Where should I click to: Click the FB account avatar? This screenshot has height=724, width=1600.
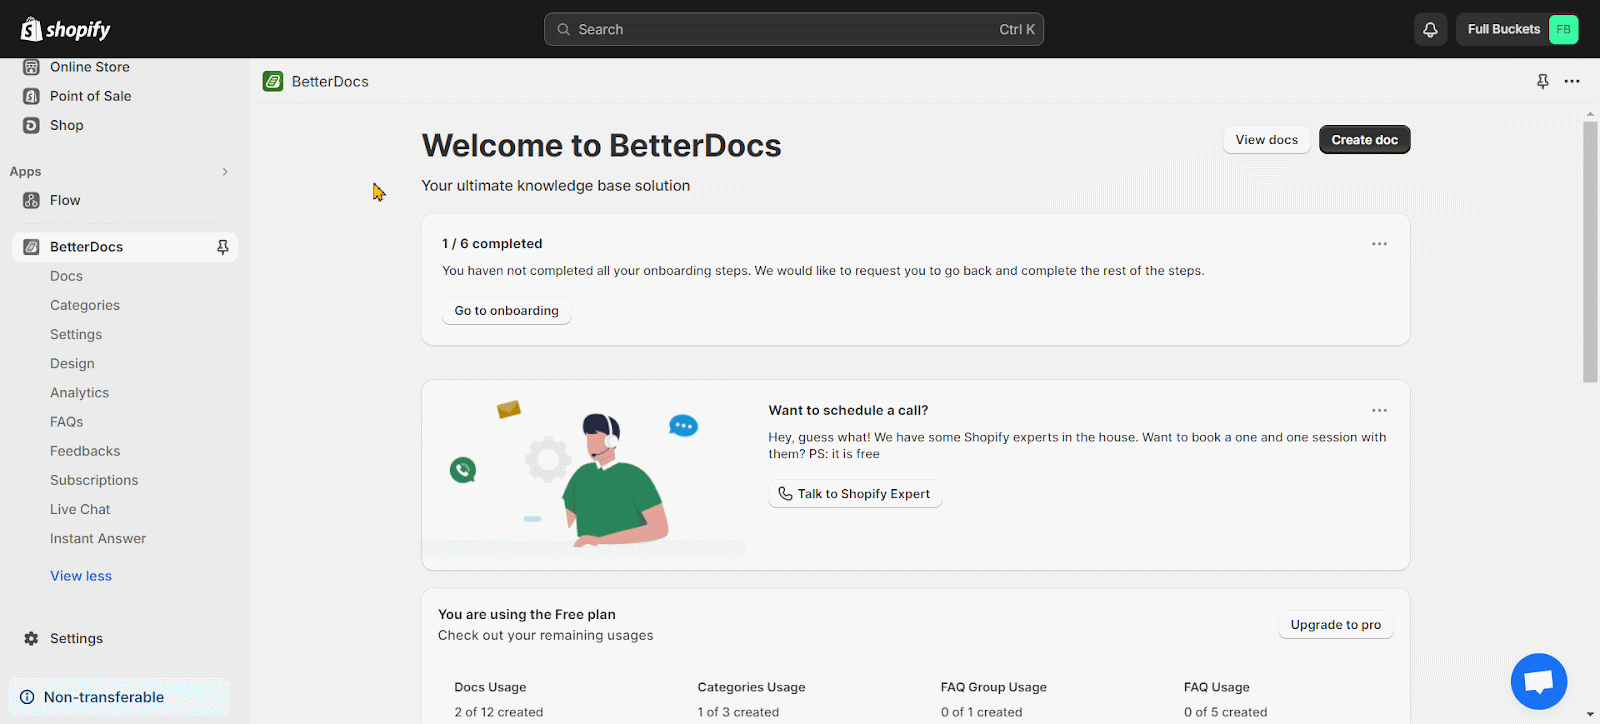click(x=1563, y=29)
